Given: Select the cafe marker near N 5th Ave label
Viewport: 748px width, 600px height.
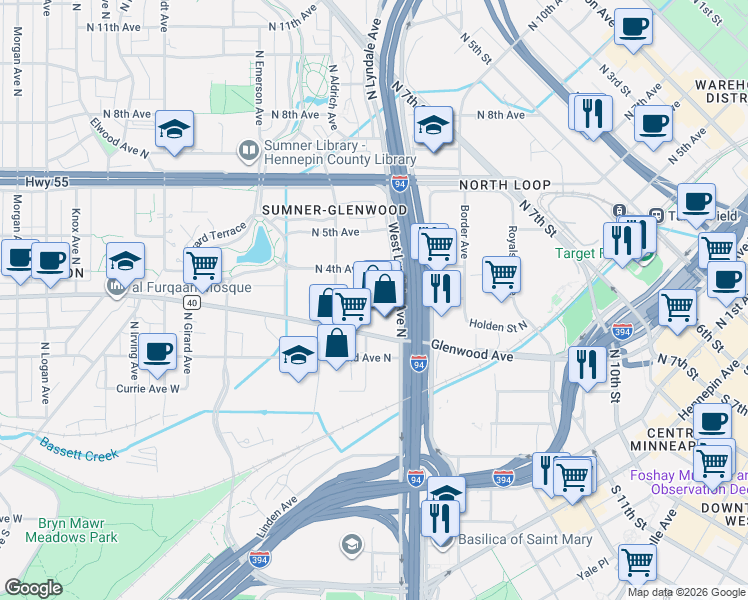Looking at the screenshot, I should pos(653,123).
